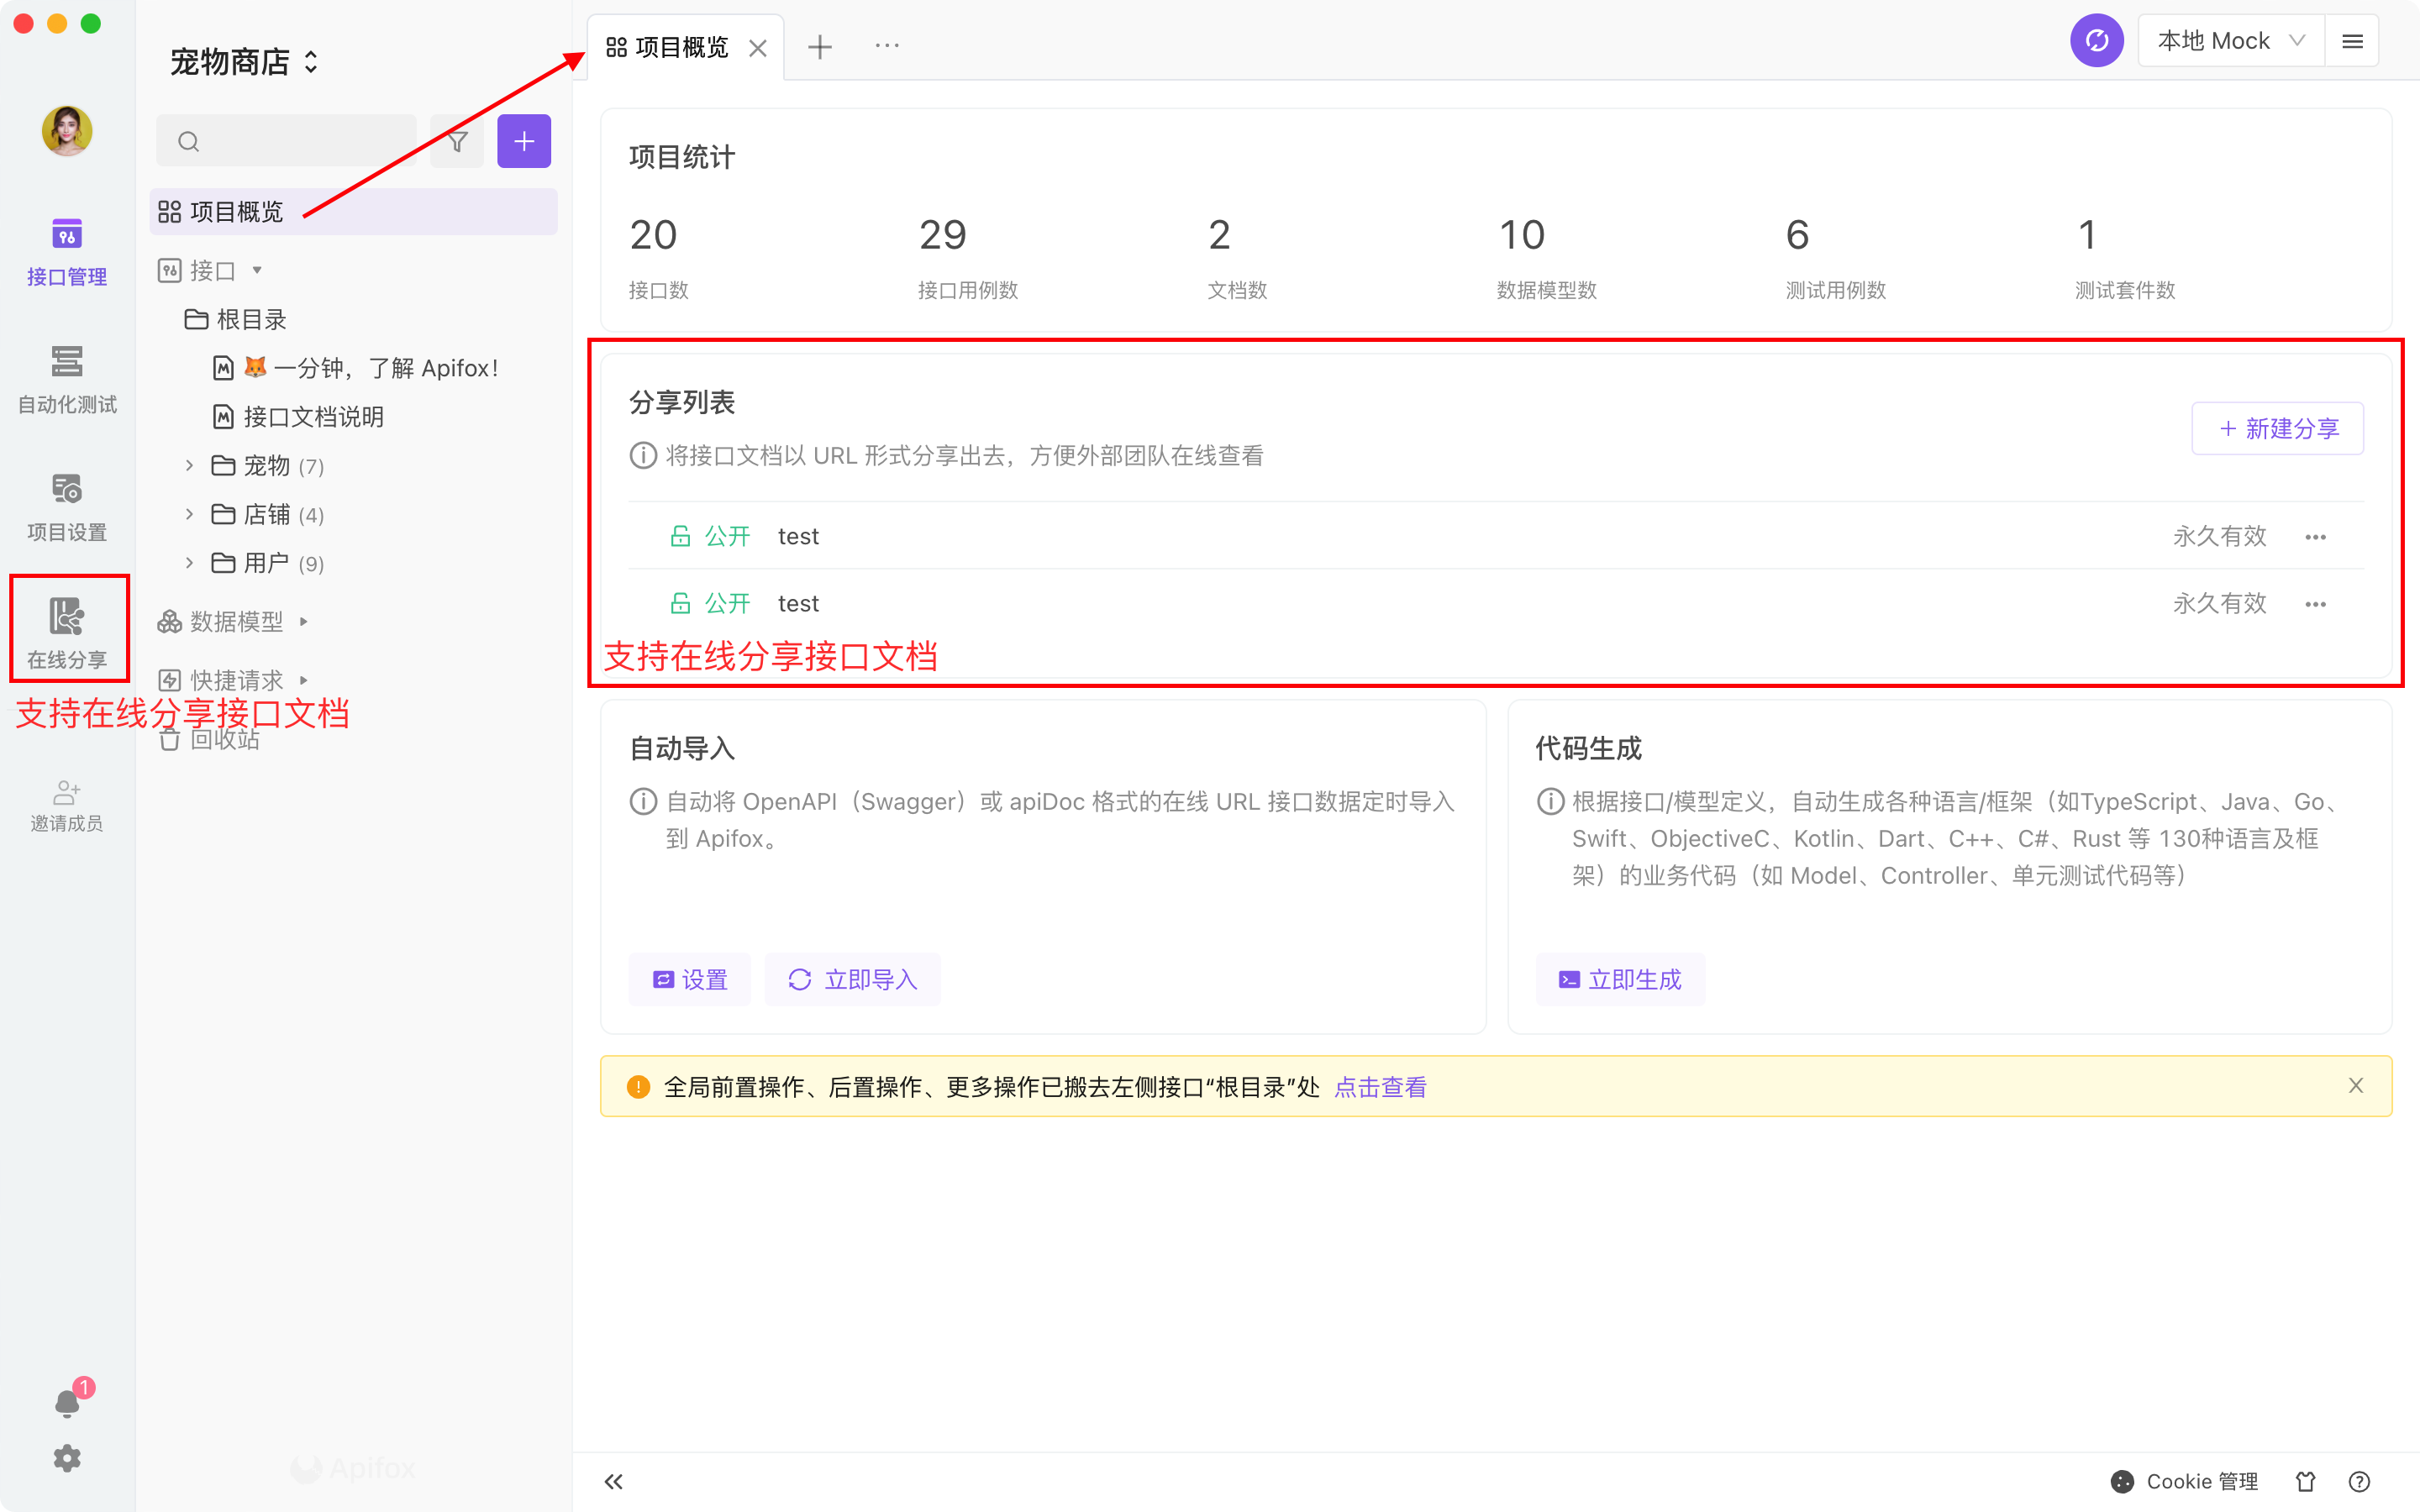
Task: Click the purple plus button next to search
Action: pyautogui.click(x=524, y=141)
